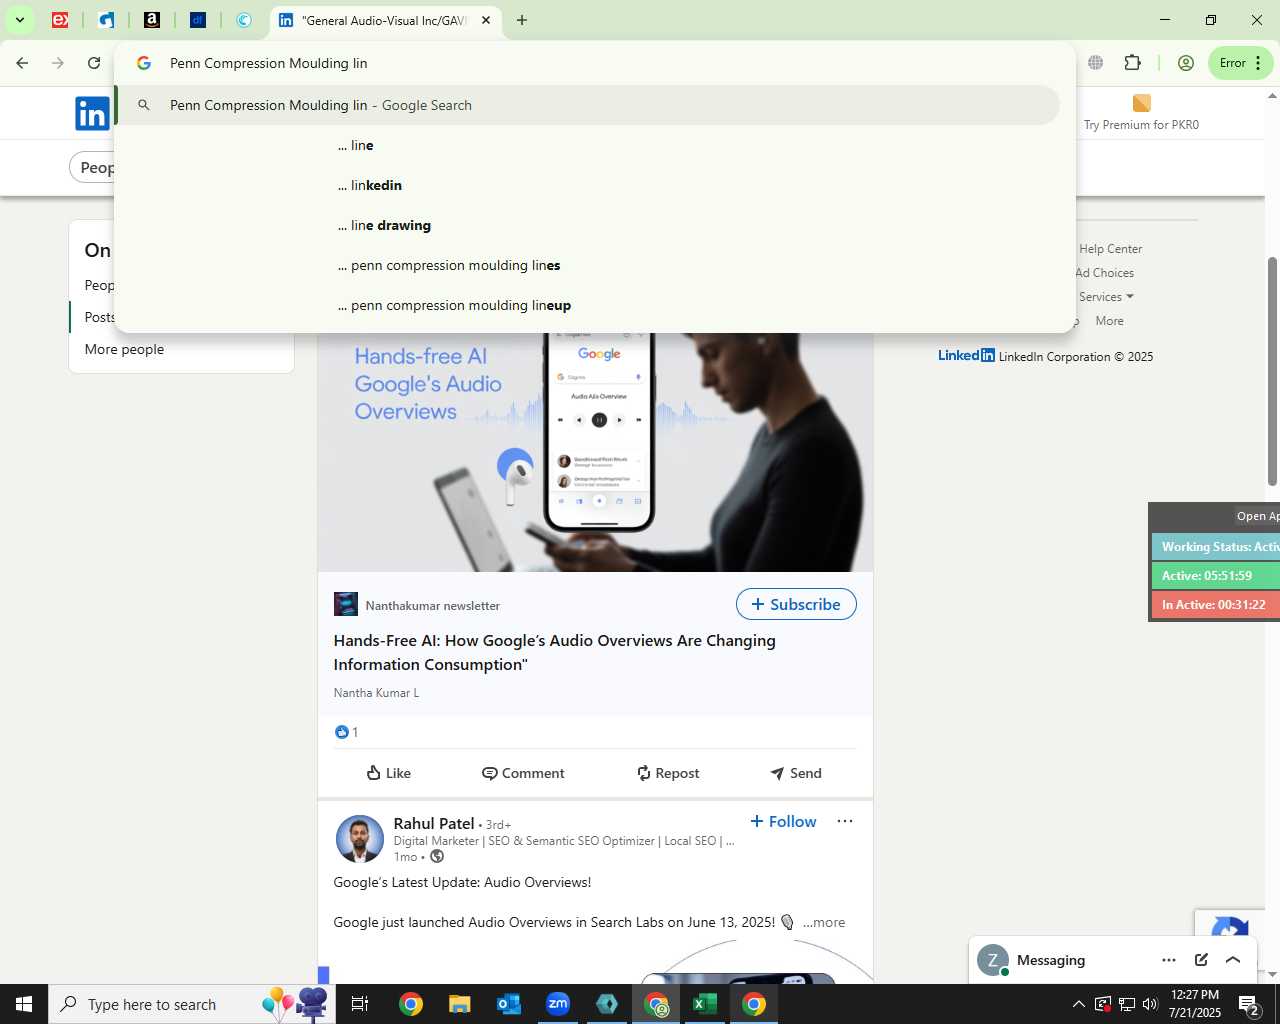The width and height of the screenshot is (1280, 1024).
Task: Open File Explorer from taskbar
Action: (459, 1004)
